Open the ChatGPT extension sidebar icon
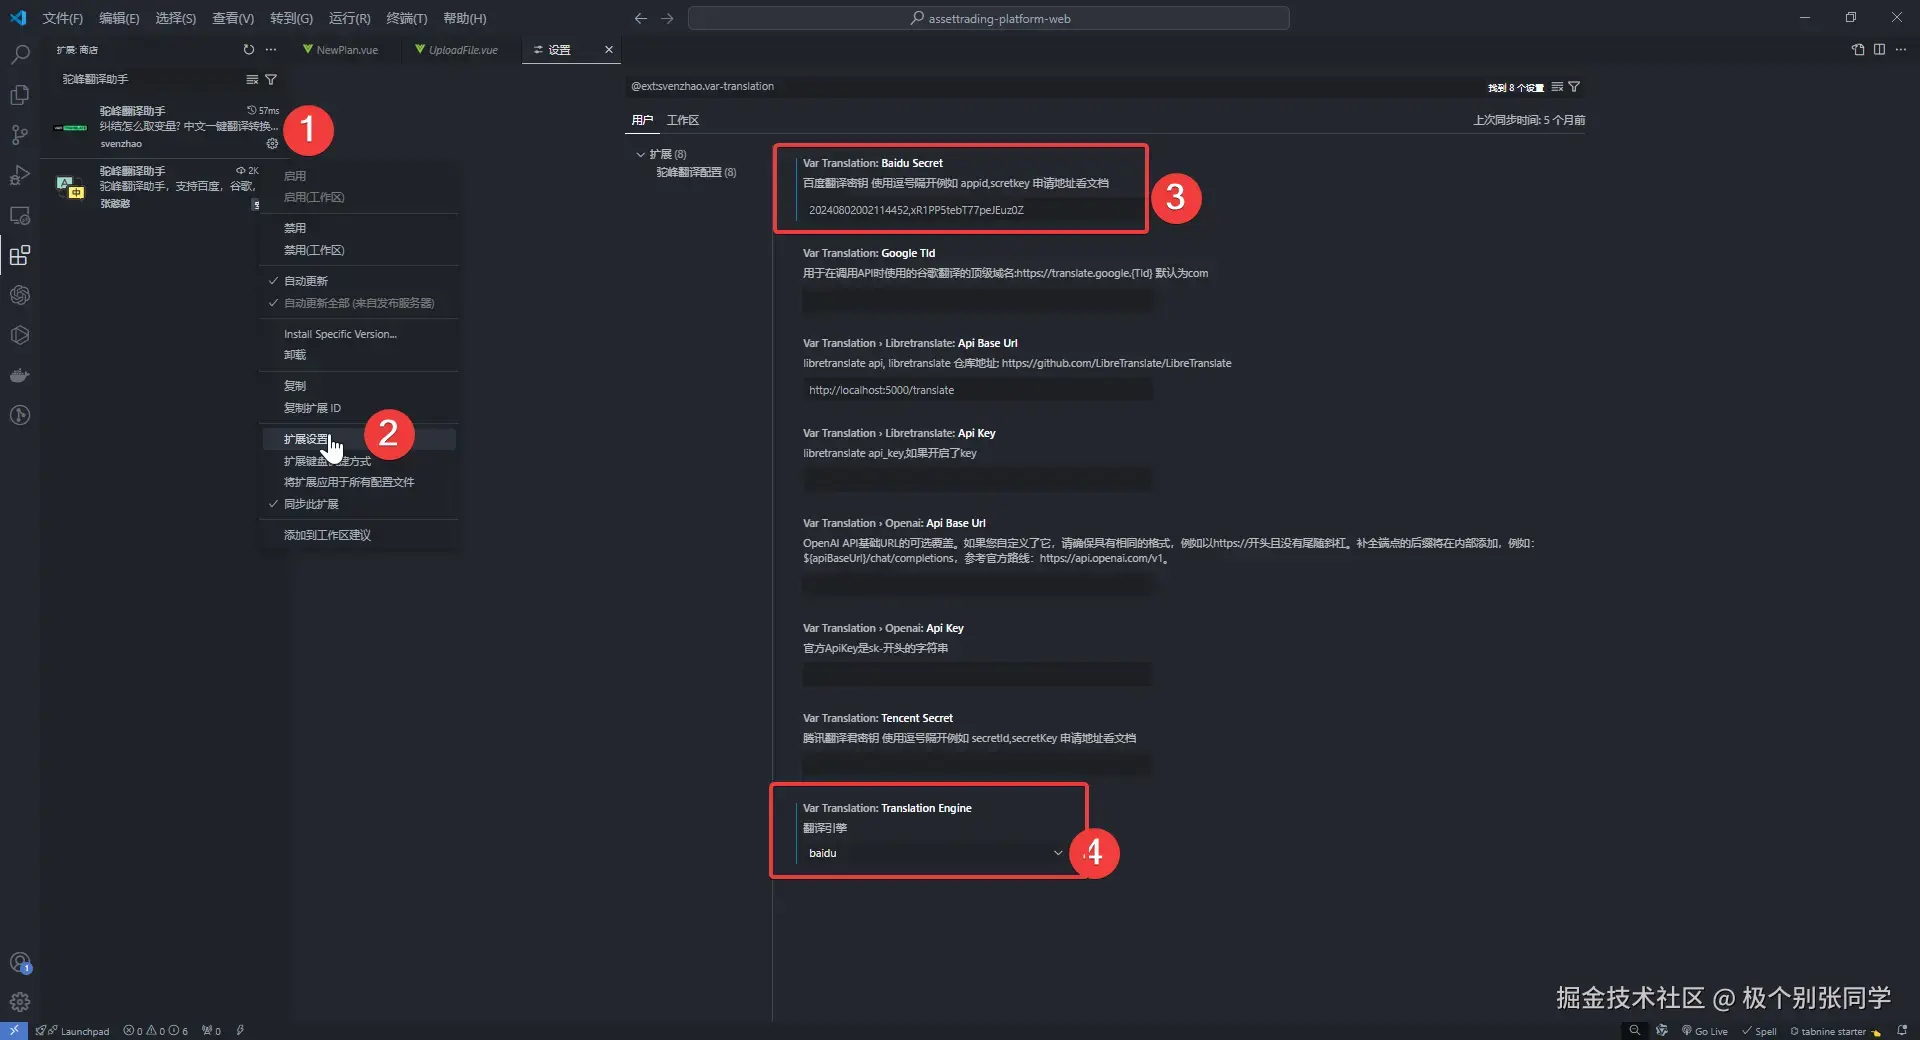The width and height of the screenshot is (1920, 1040). pyautogui.click(x=20, y=295)
